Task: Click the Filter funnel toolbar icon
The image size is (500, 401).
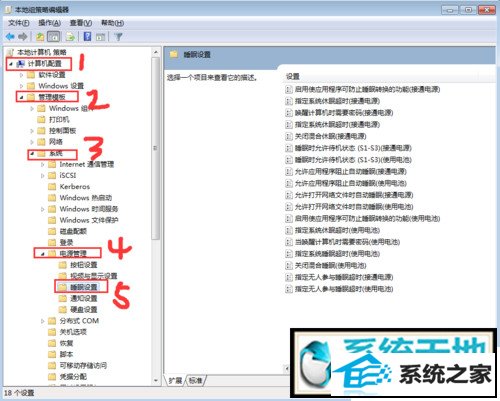Action: 118,37
